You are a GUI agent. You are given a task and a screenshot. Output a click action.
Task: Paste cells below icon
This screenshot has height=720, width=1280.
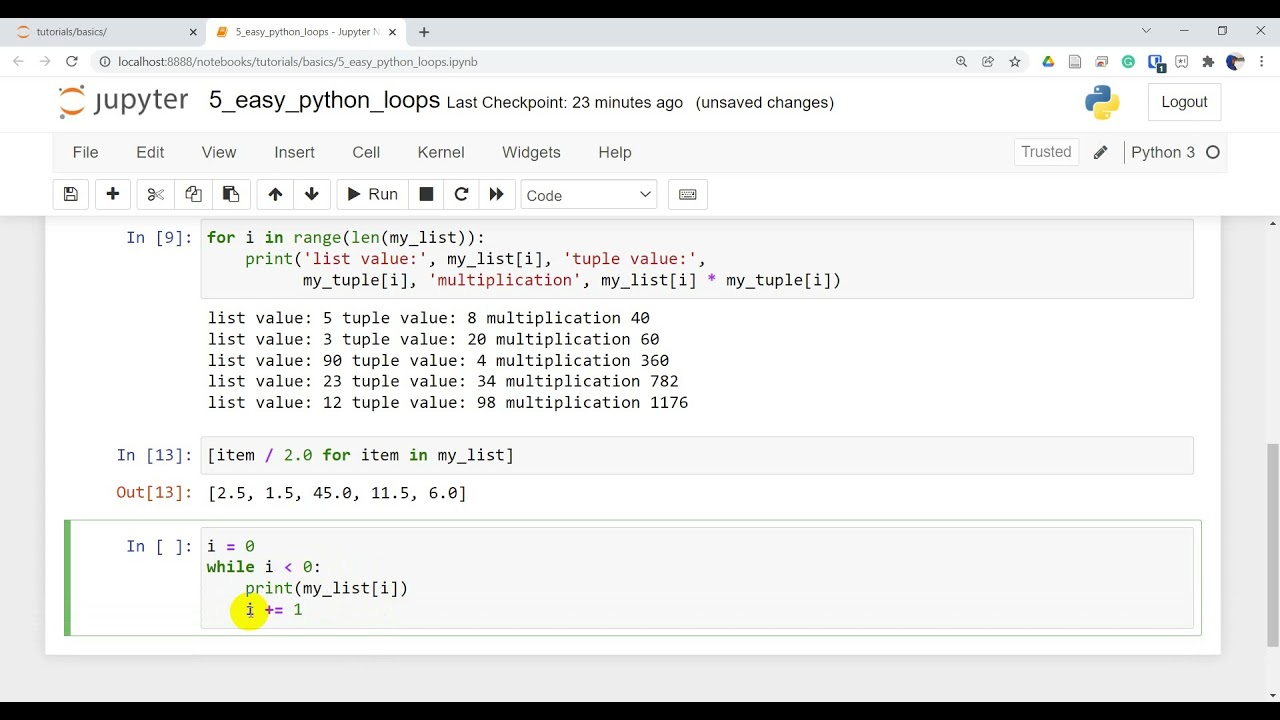tap(231, 195)
